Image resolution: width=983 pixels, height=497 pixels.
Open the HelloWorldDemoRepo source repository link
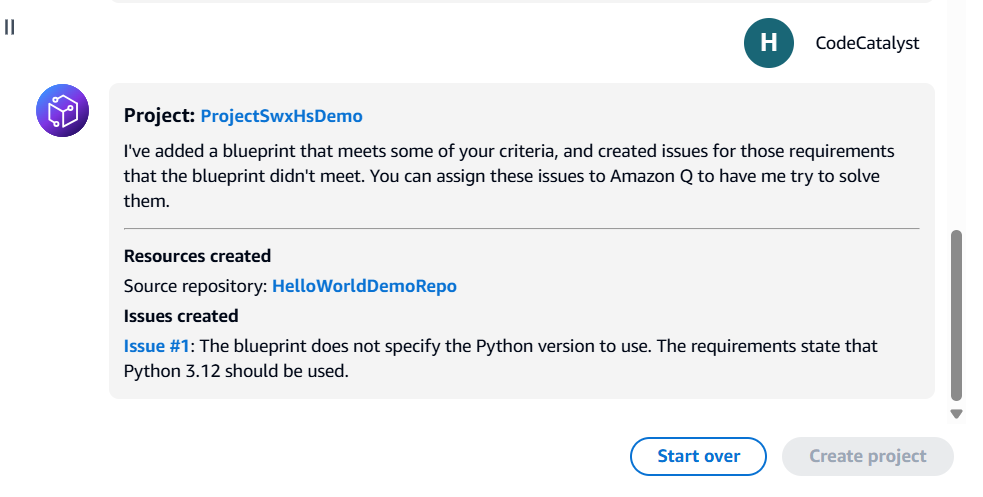point(364,286)
